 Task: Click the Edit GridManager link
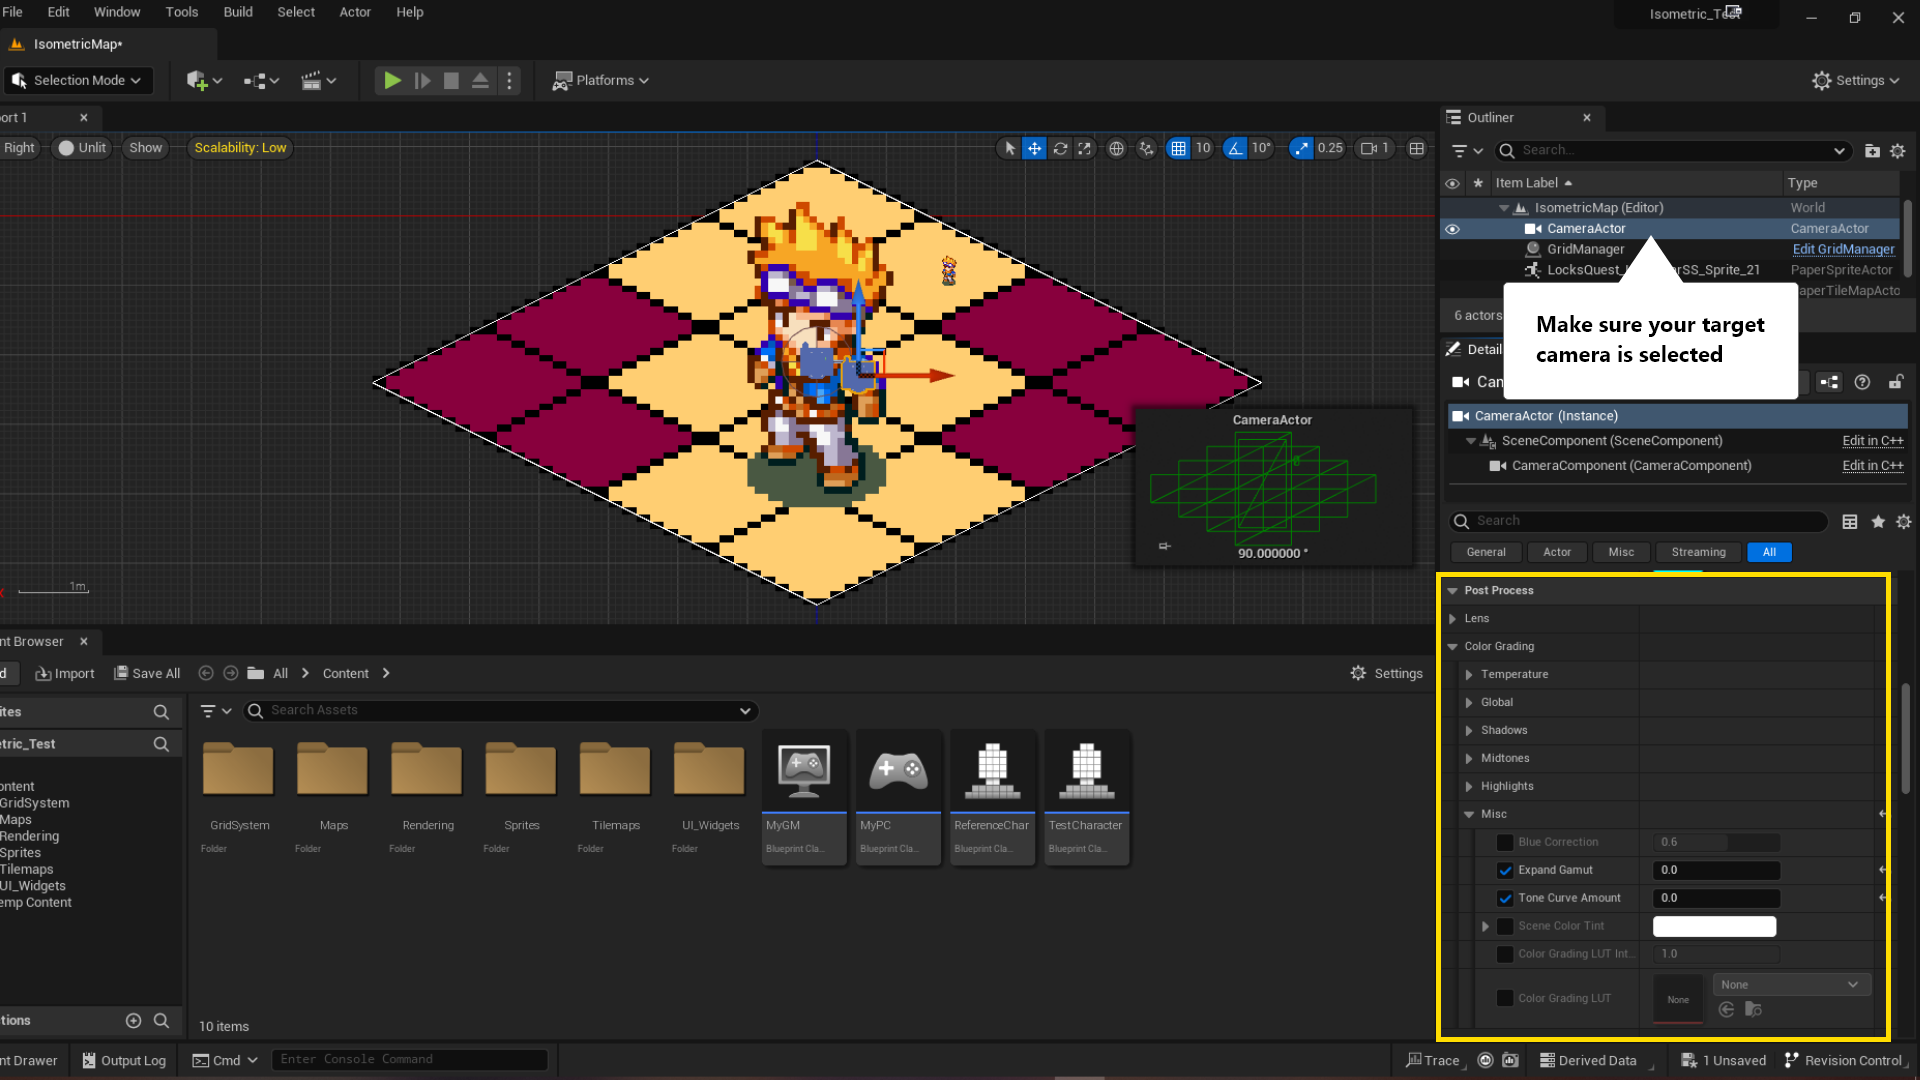(1843, 249)
